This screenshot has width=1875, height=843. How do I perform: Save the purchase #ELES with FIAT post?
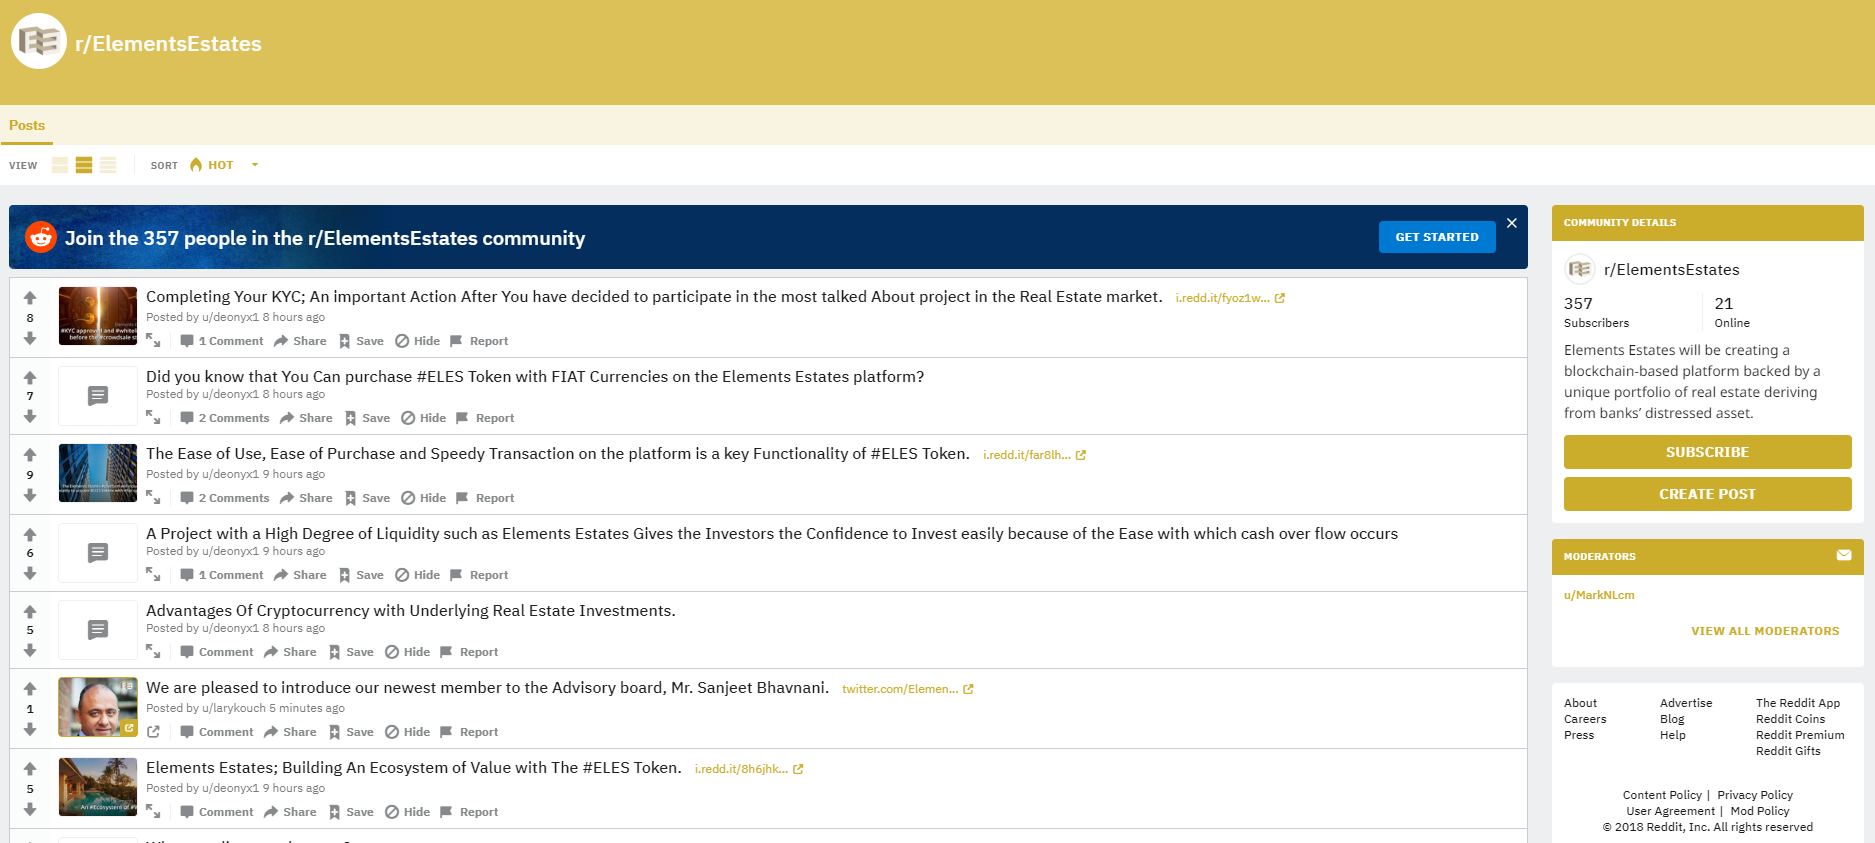tap(367, 418)
